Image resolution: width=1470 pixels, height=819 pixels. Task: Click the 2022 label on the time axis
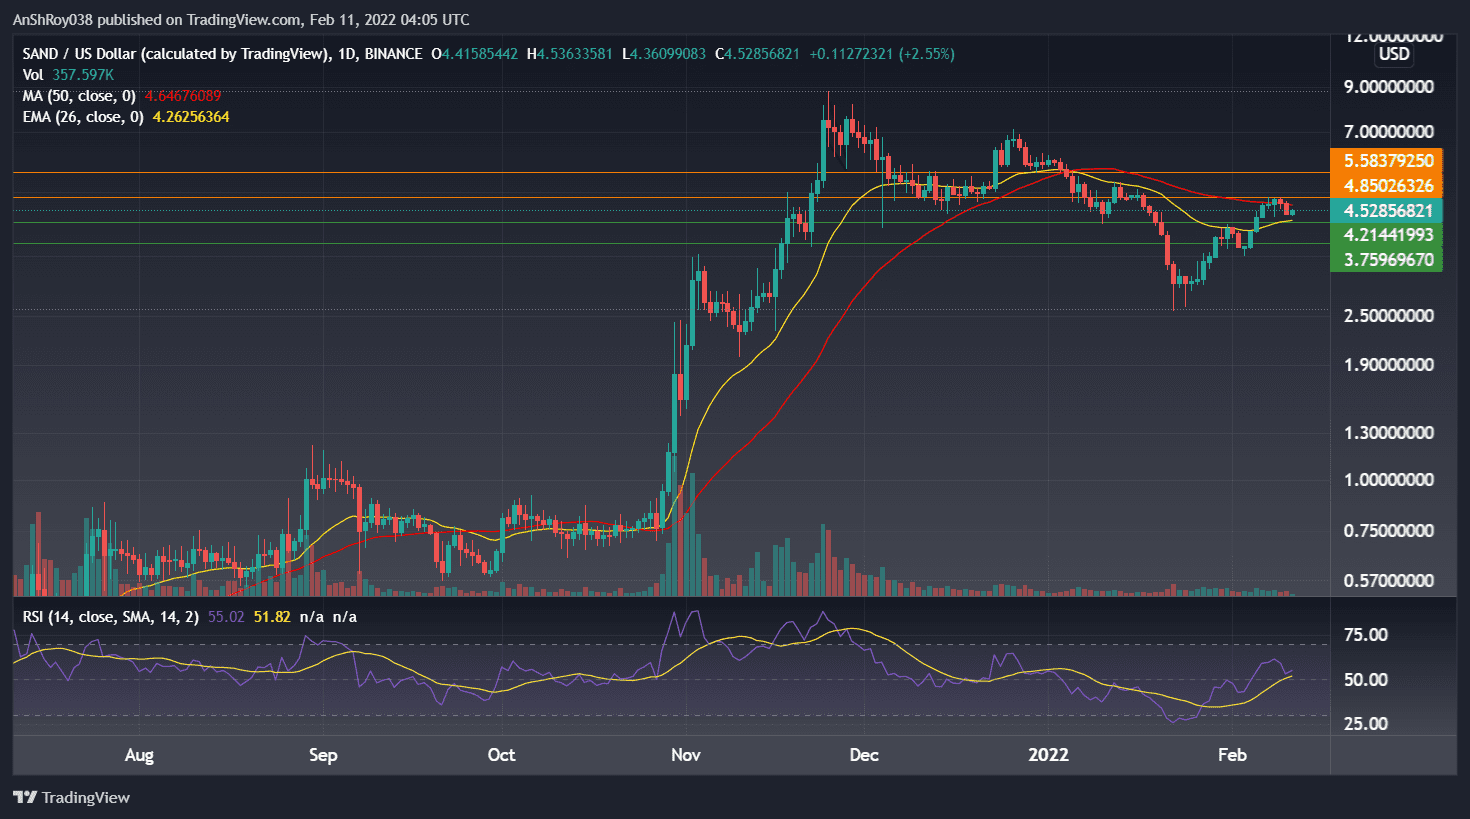click(1048, 756)
